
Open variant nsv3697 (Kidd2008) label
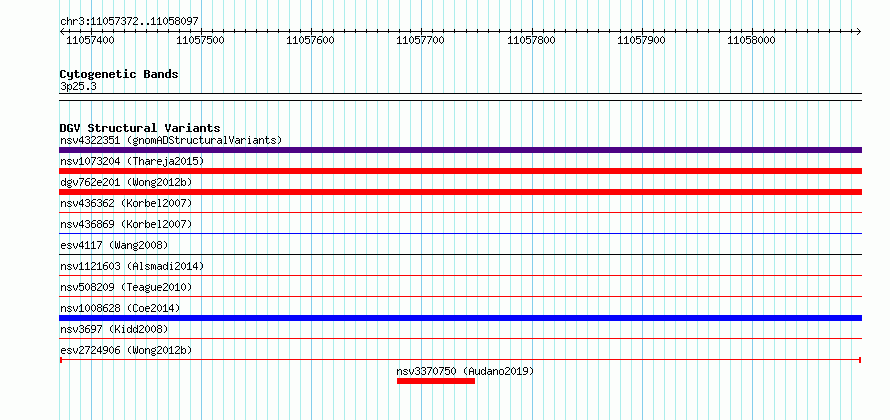click(115, 329)
